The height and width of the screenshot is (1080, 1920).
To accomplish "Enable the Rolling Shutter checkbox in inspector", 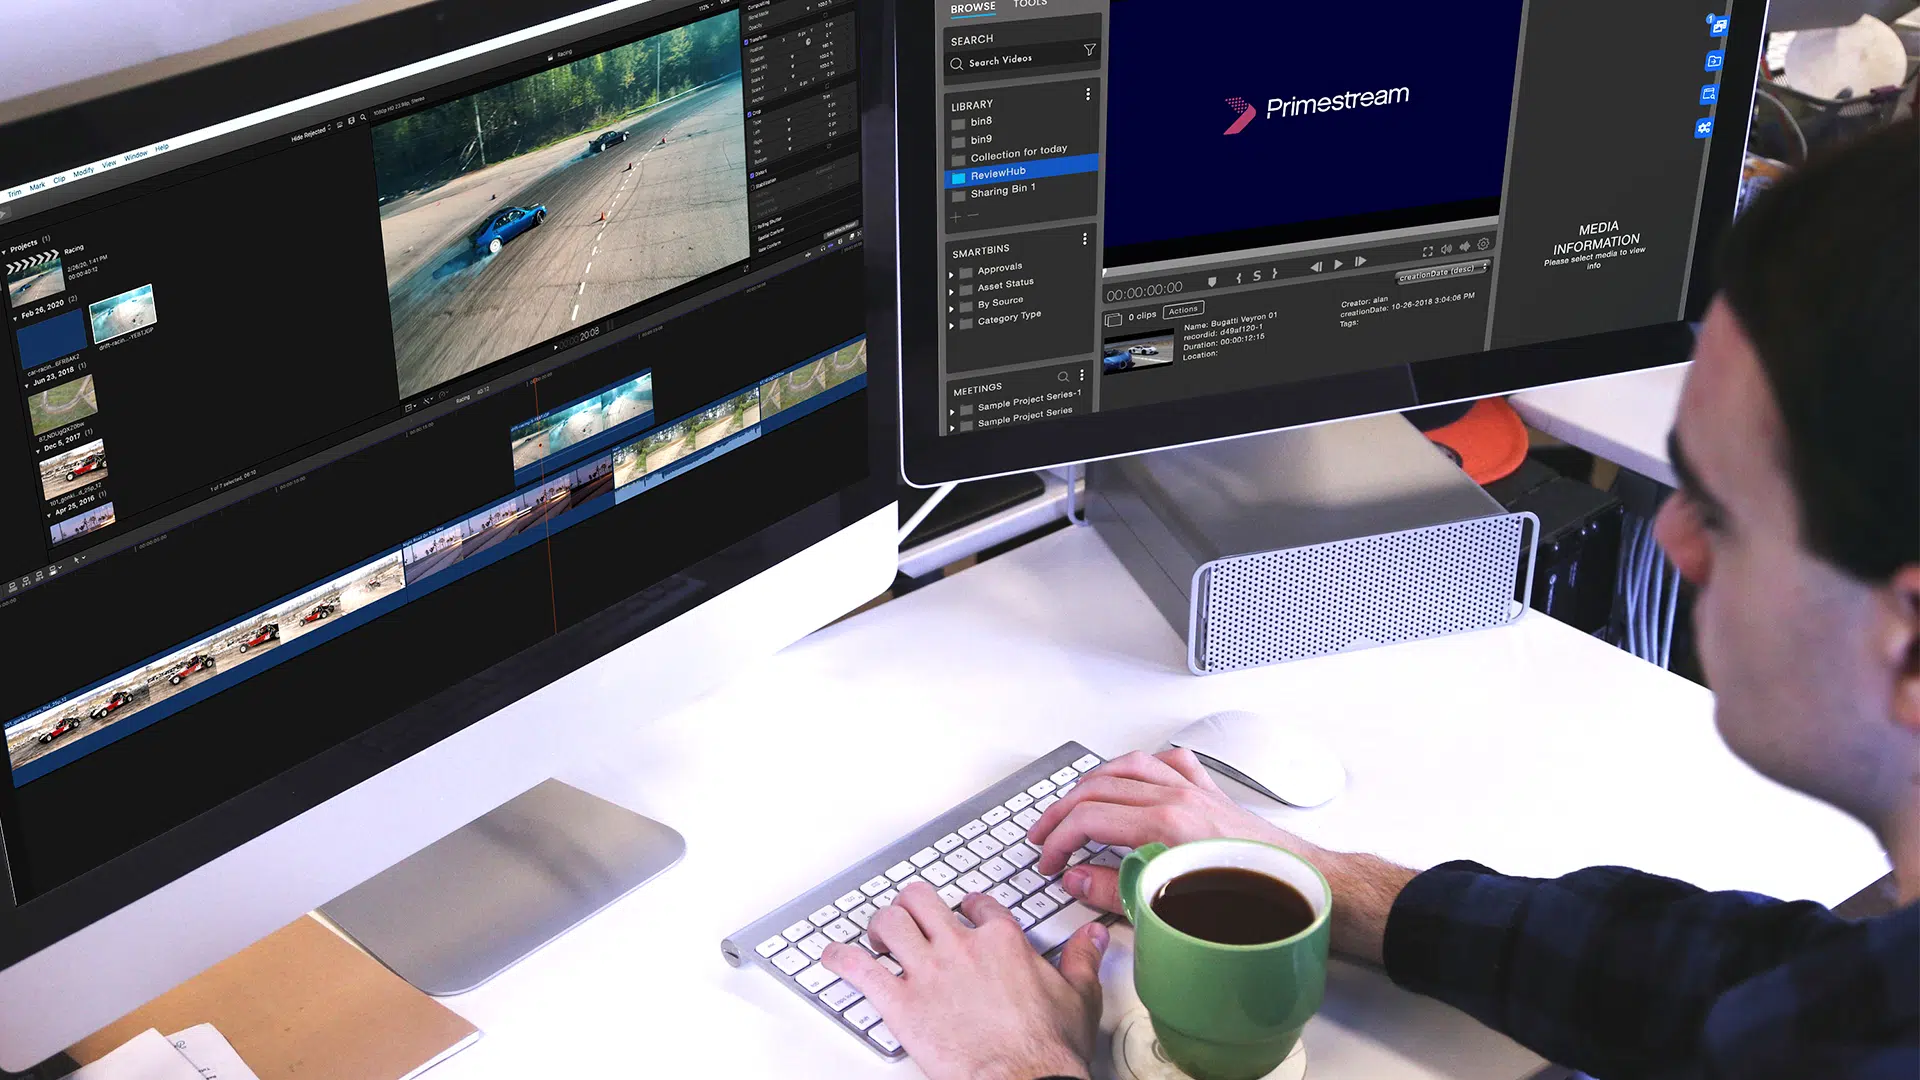I will pyautogui.click(x=755, y=228).
